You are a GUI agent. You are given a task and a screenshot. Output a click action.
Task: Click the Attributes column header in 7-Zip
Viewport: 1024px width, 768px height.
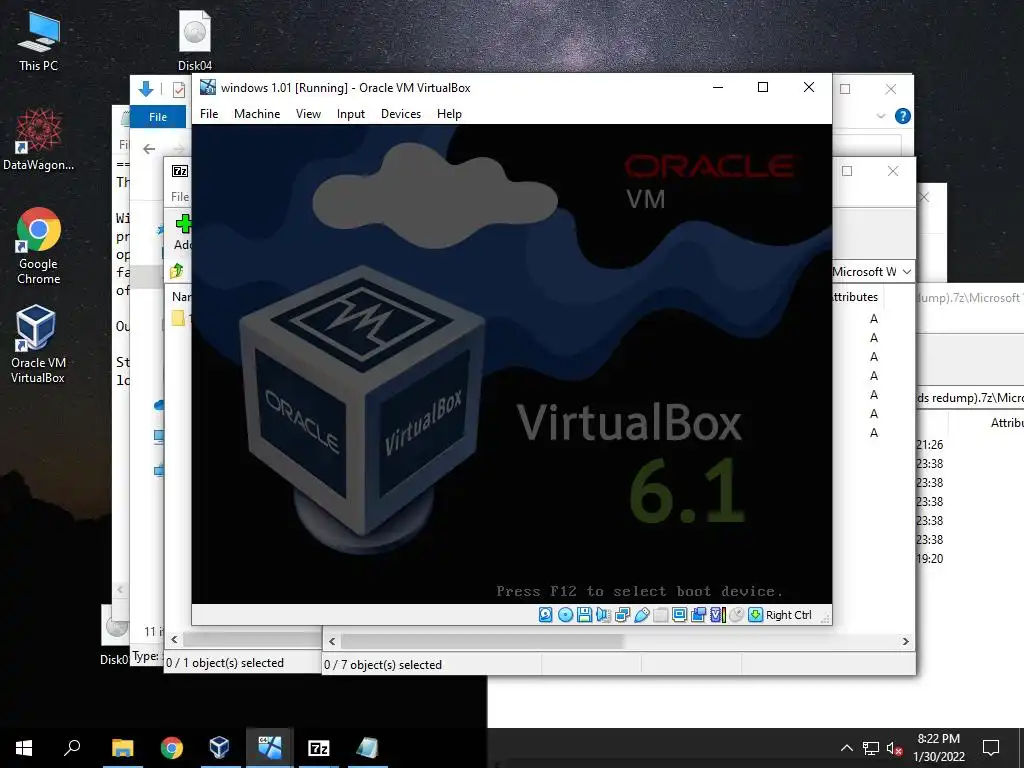pos(855,296)
